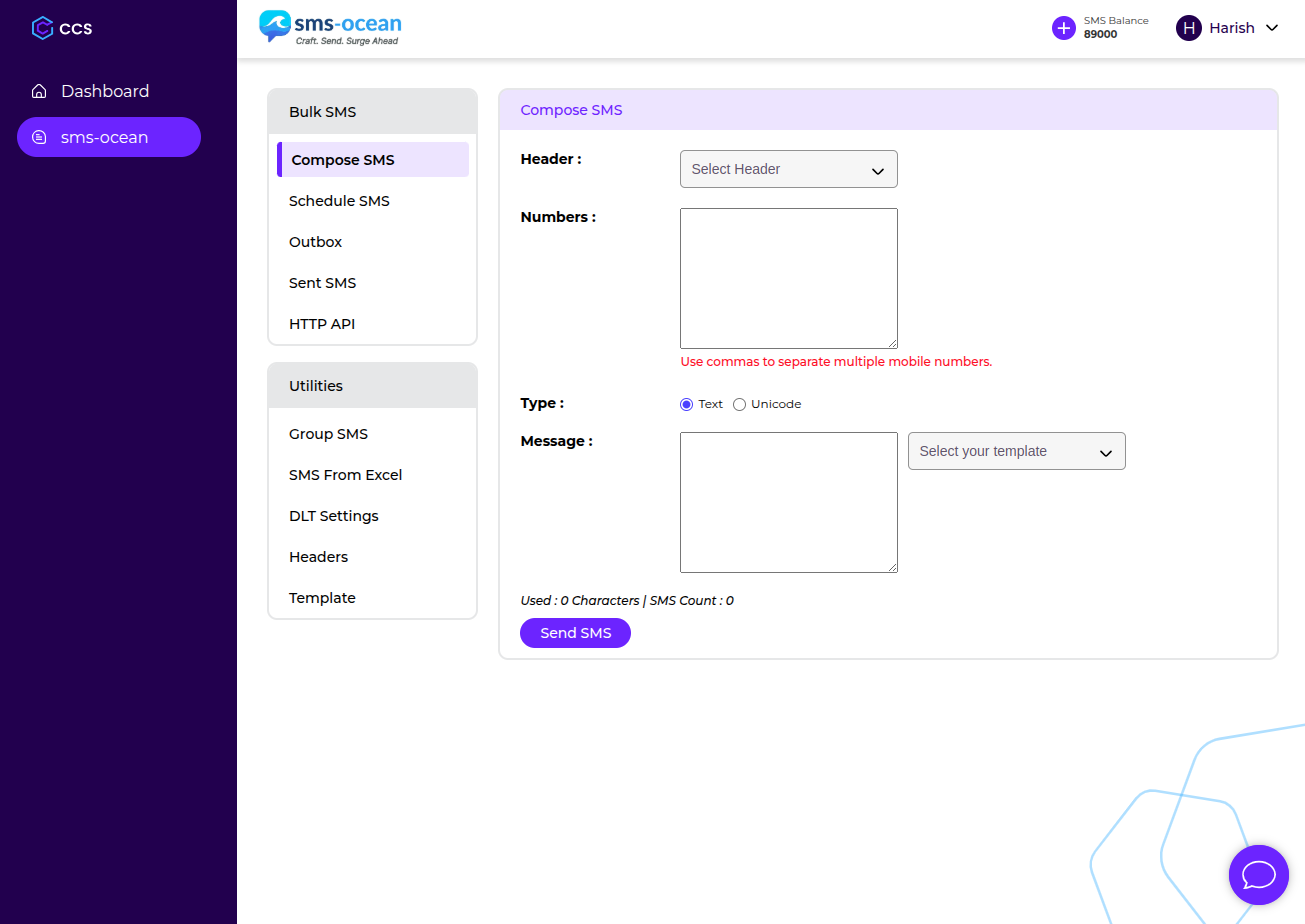Go to the Outbox section
This screenshot has height=924, width=1305.
[315, 242]
